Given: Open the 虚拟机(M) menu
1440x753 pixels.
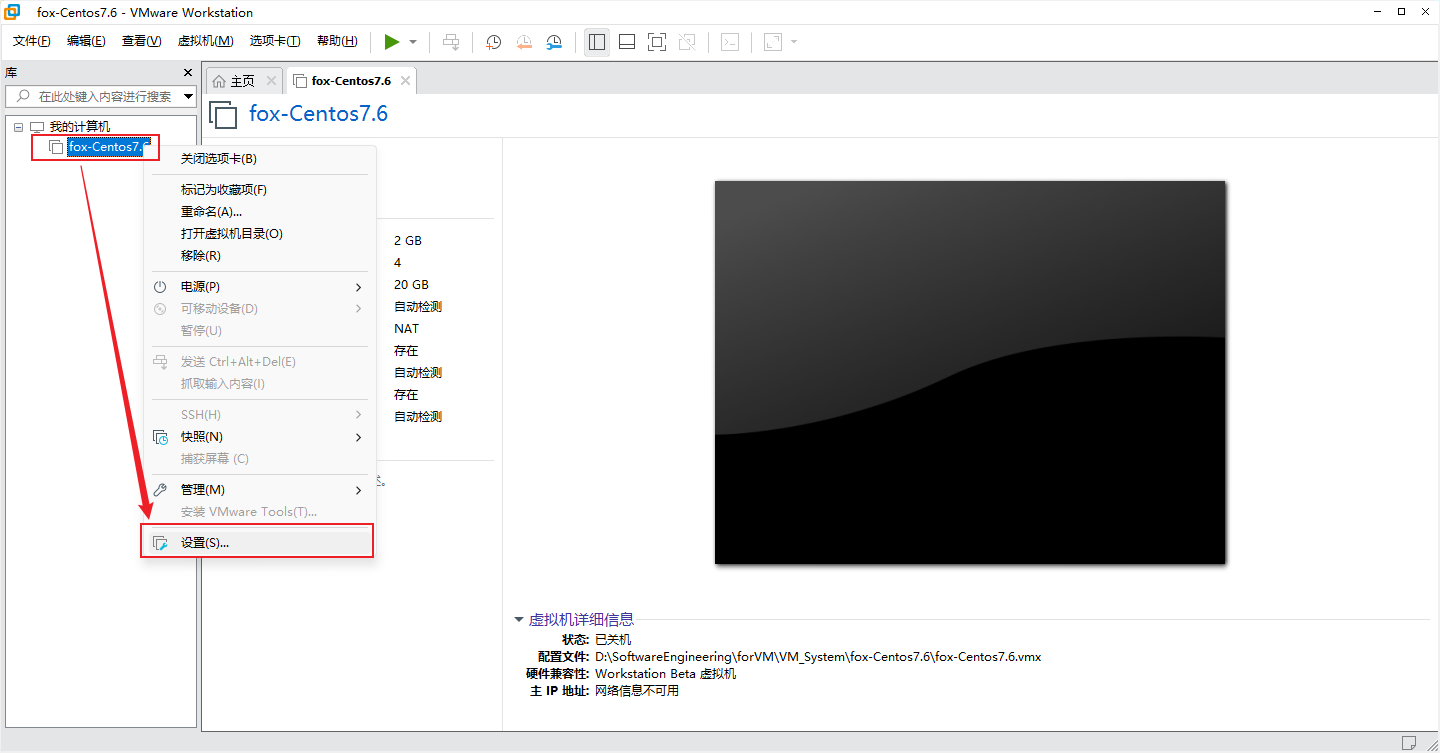Looking at the screenshot, I should point(205,41).
